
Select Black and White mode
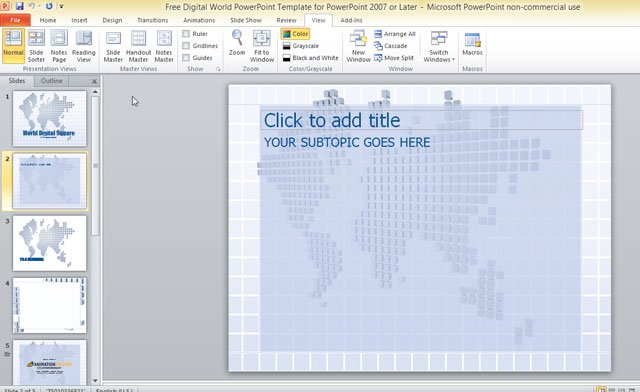click(x=311, y=58)
